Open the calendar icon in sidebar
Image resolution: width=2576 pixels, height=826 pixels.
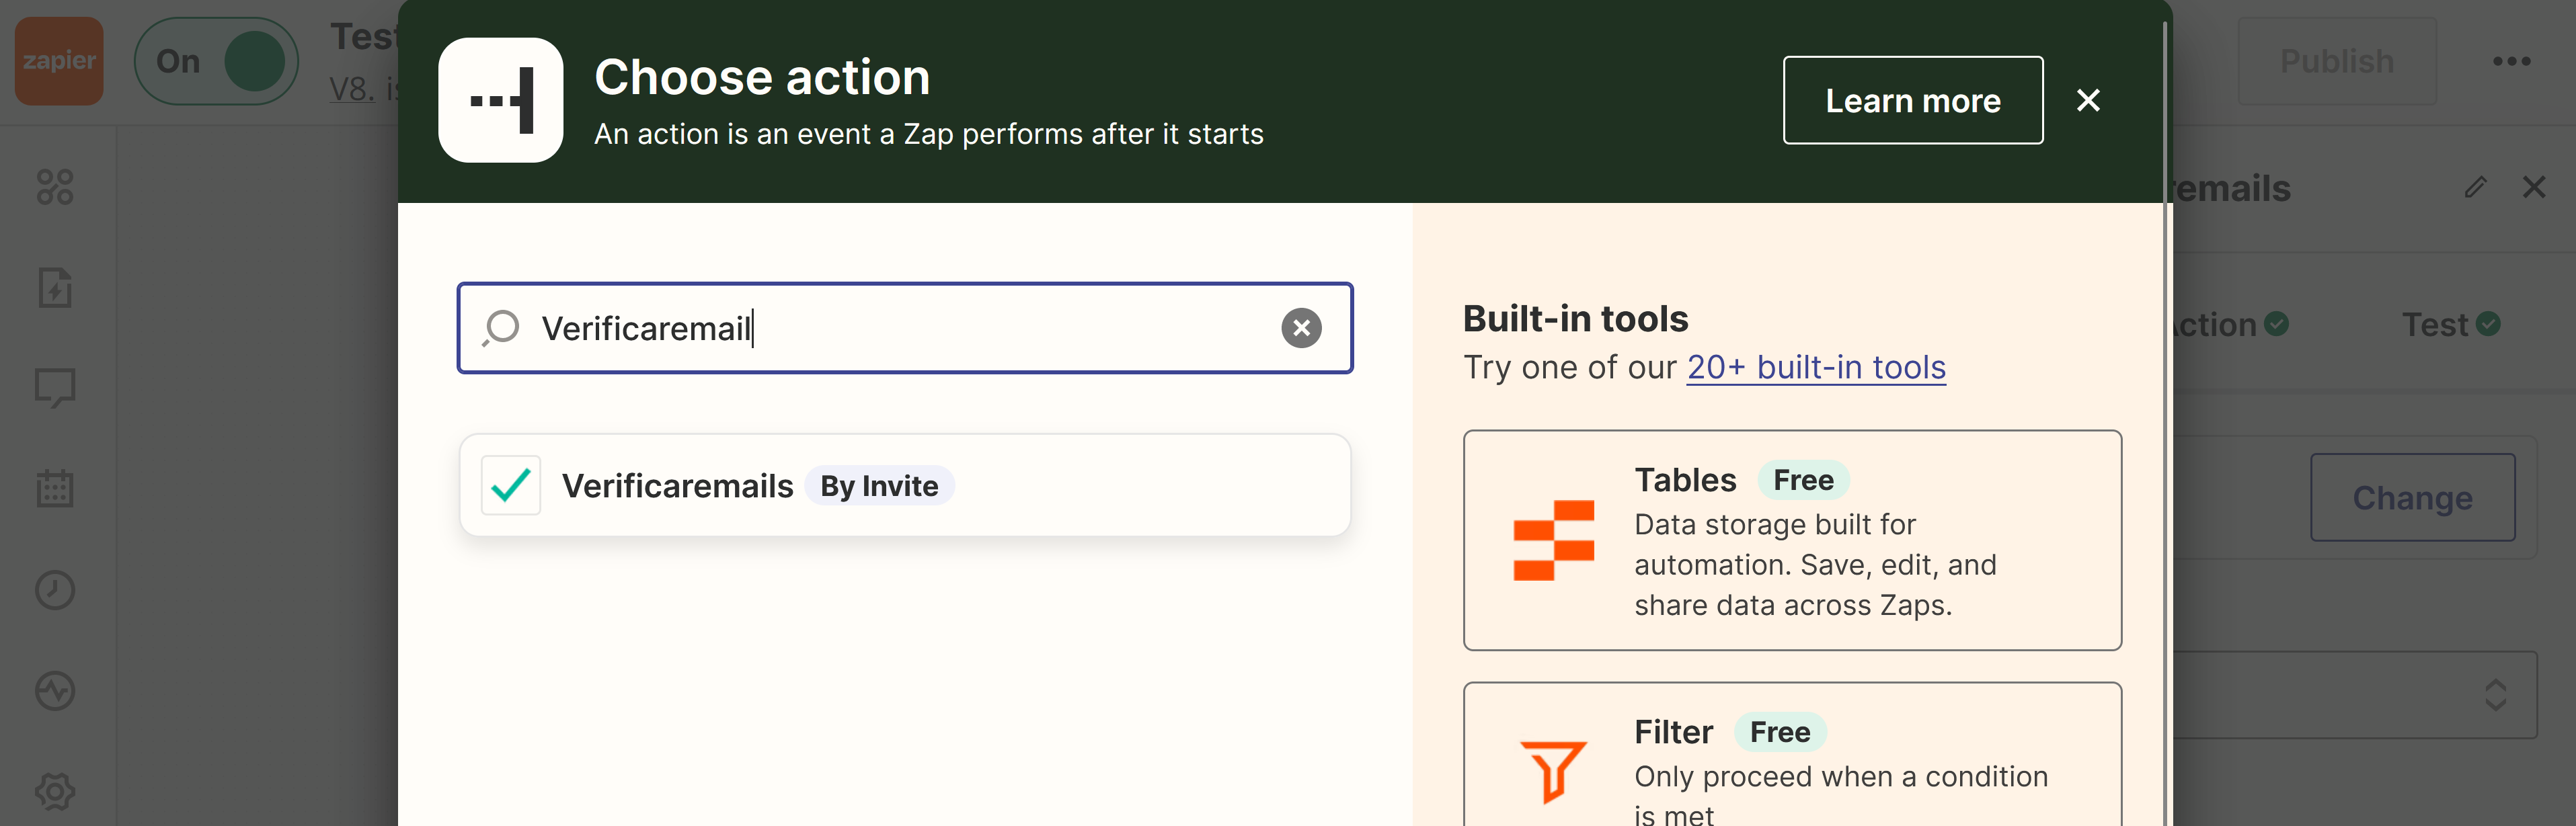click(55, 489)
